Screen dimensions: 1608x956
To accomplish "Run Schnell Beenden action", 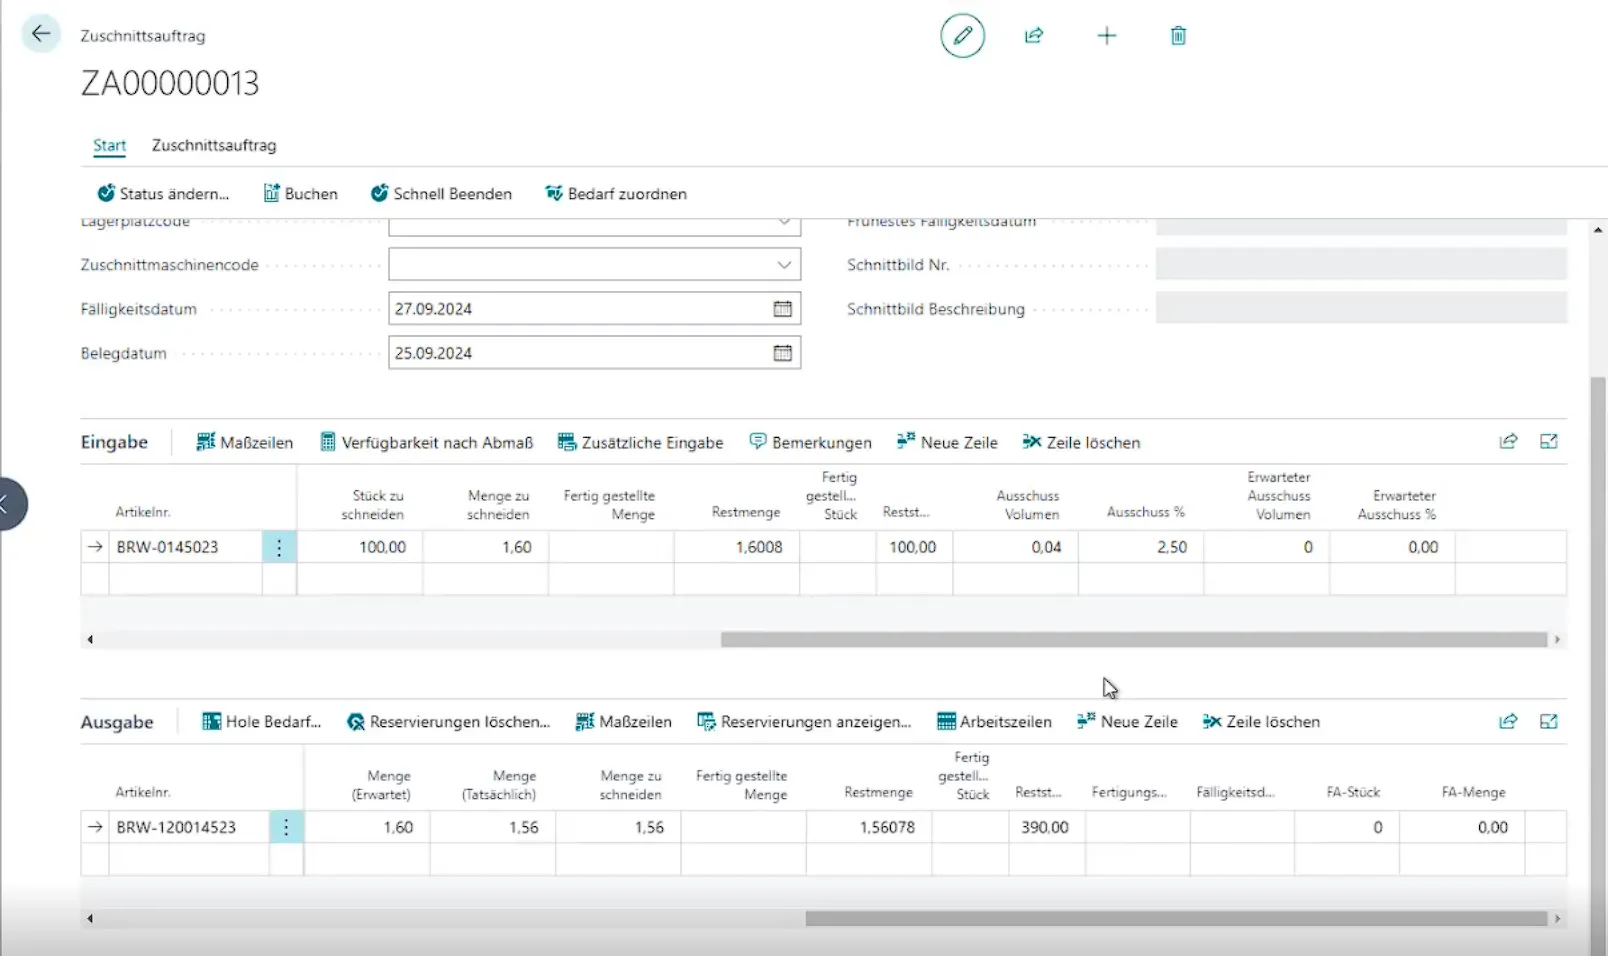I will [x=441, y=194].
